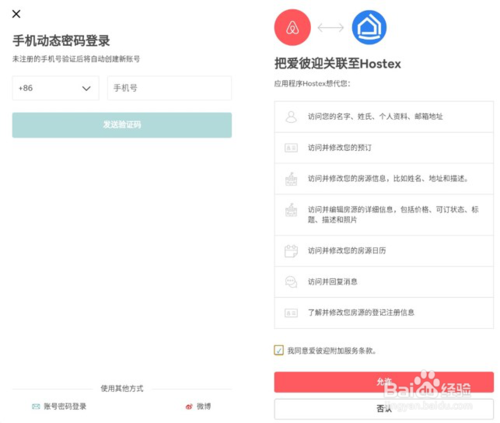Image resolution: width=500 pixels, height=423 pixels.
Task: Click the 否认 deny button
Action: 384,409
